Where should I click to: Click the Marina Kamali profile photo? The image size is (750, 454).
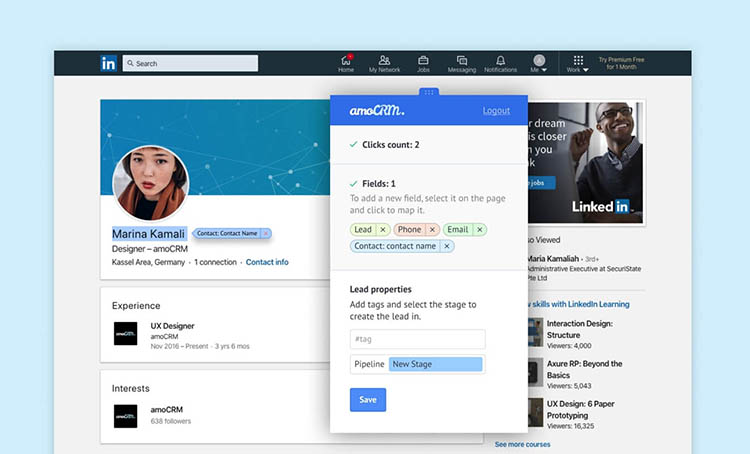pyautogui.click(x=151, y=184)
